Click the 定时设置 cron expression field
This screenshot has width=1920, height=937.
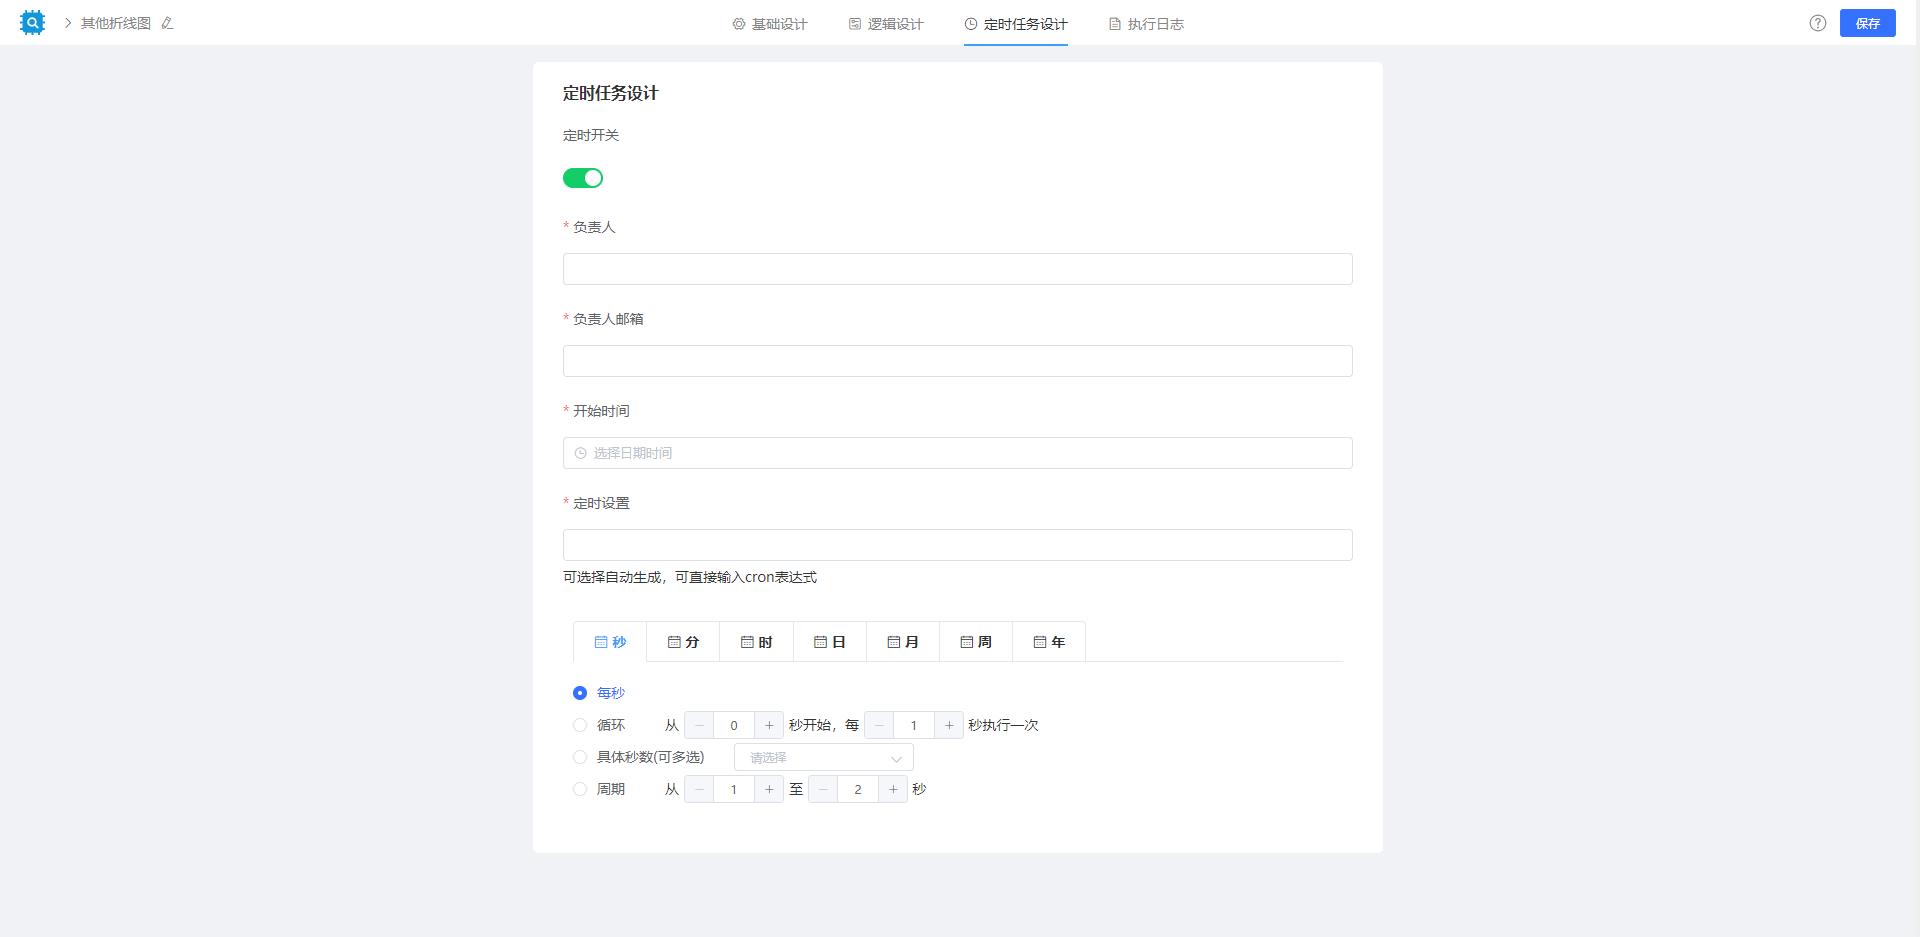957,545
